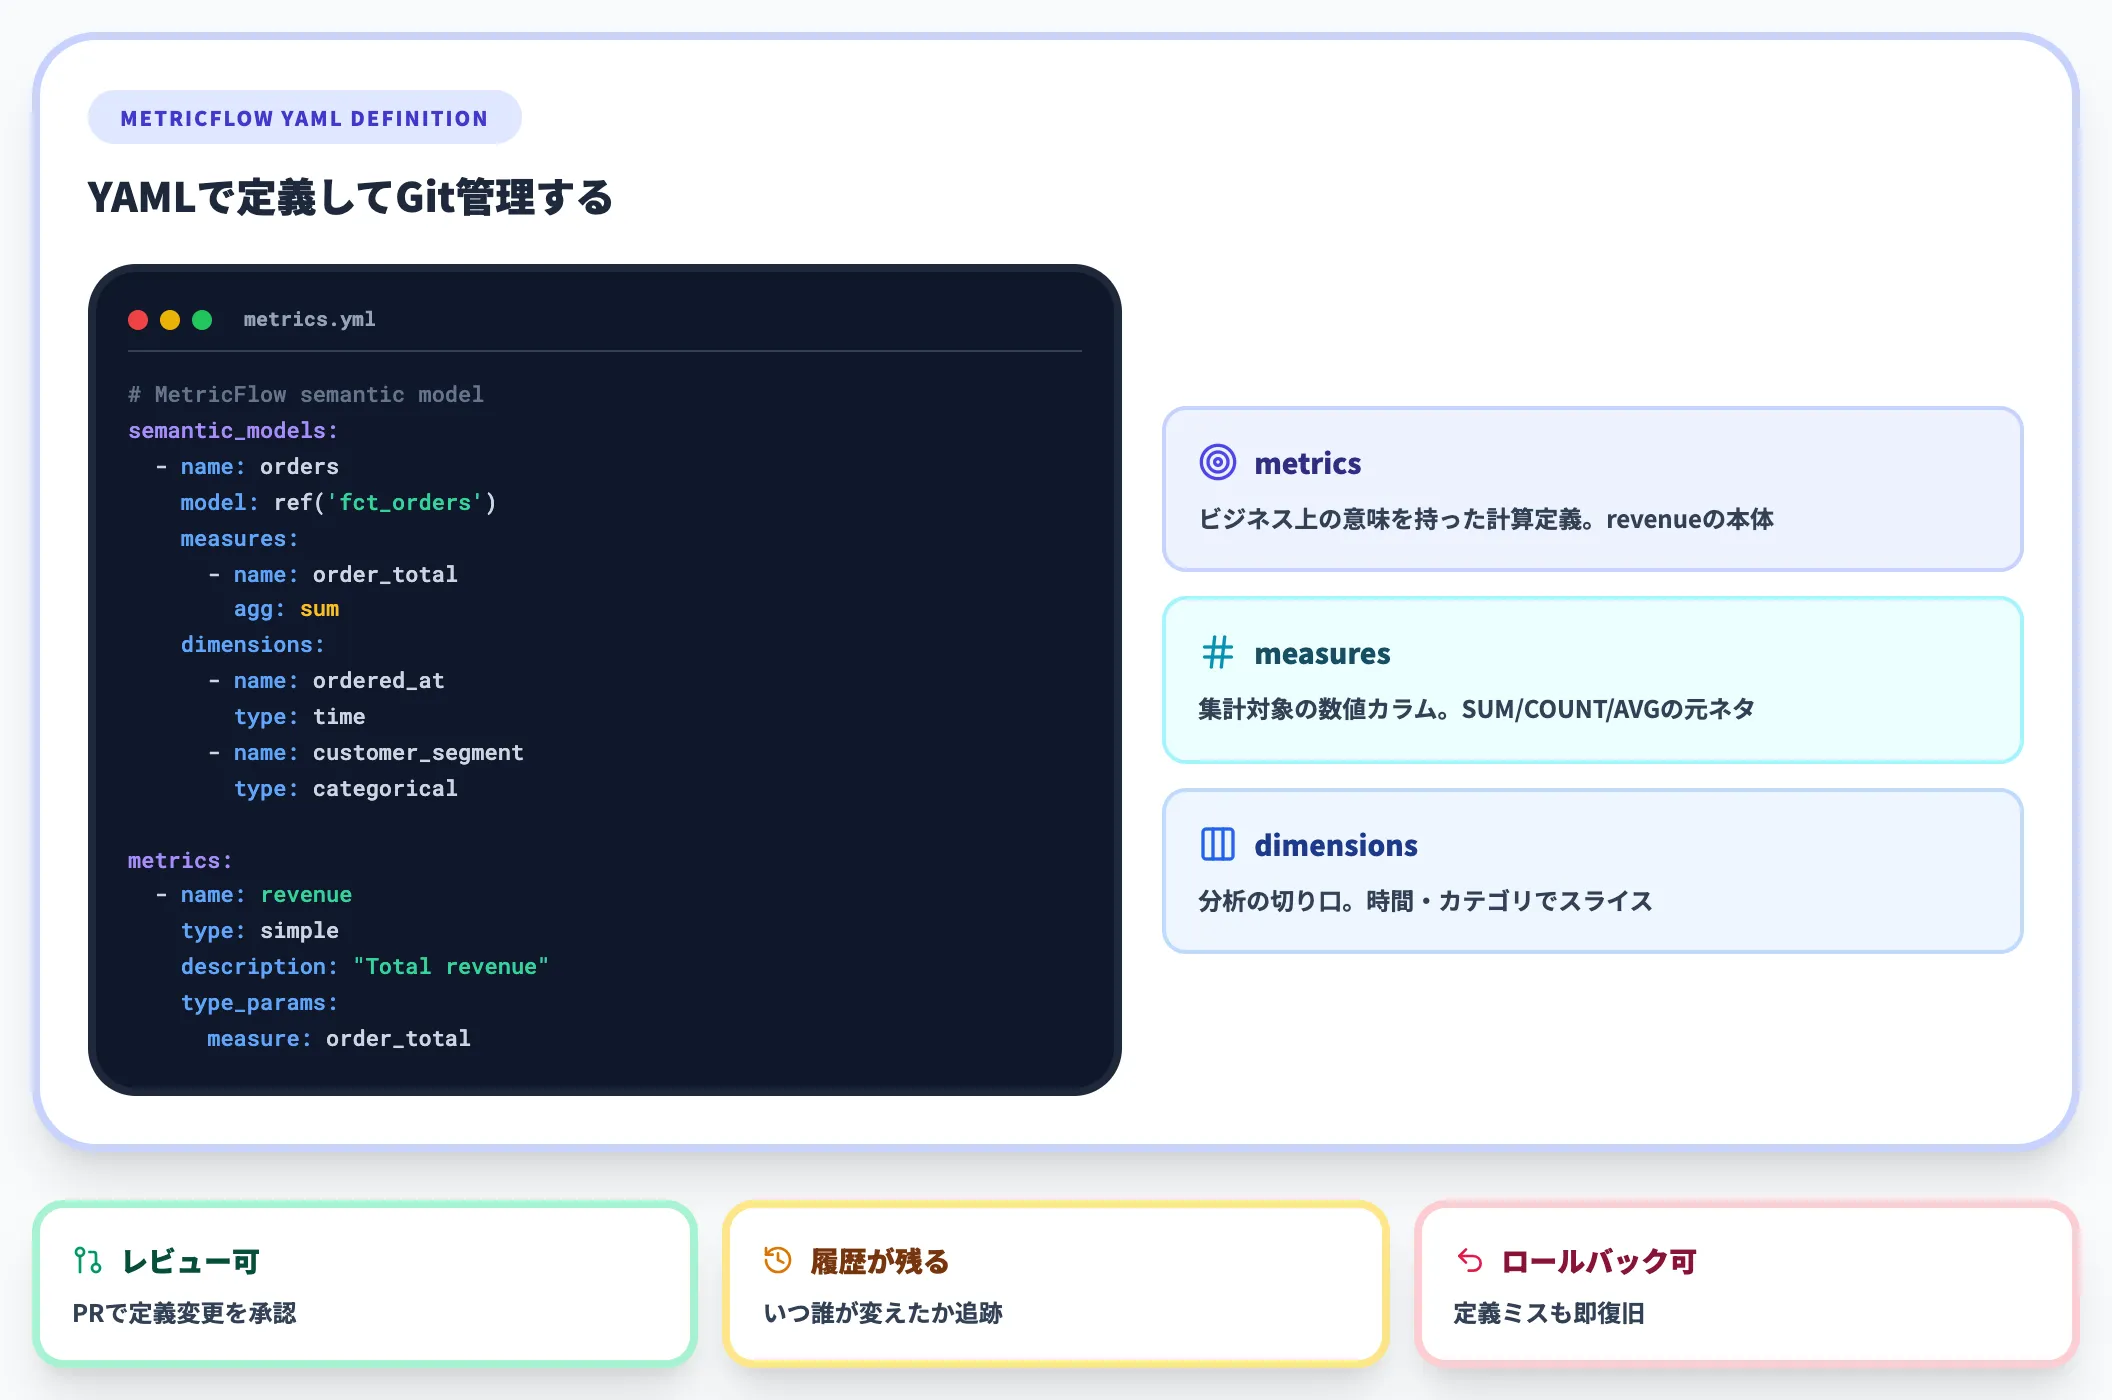Switch to the metrics.yml tab
Screen dimensions: 2112x1400
(309, 319)
